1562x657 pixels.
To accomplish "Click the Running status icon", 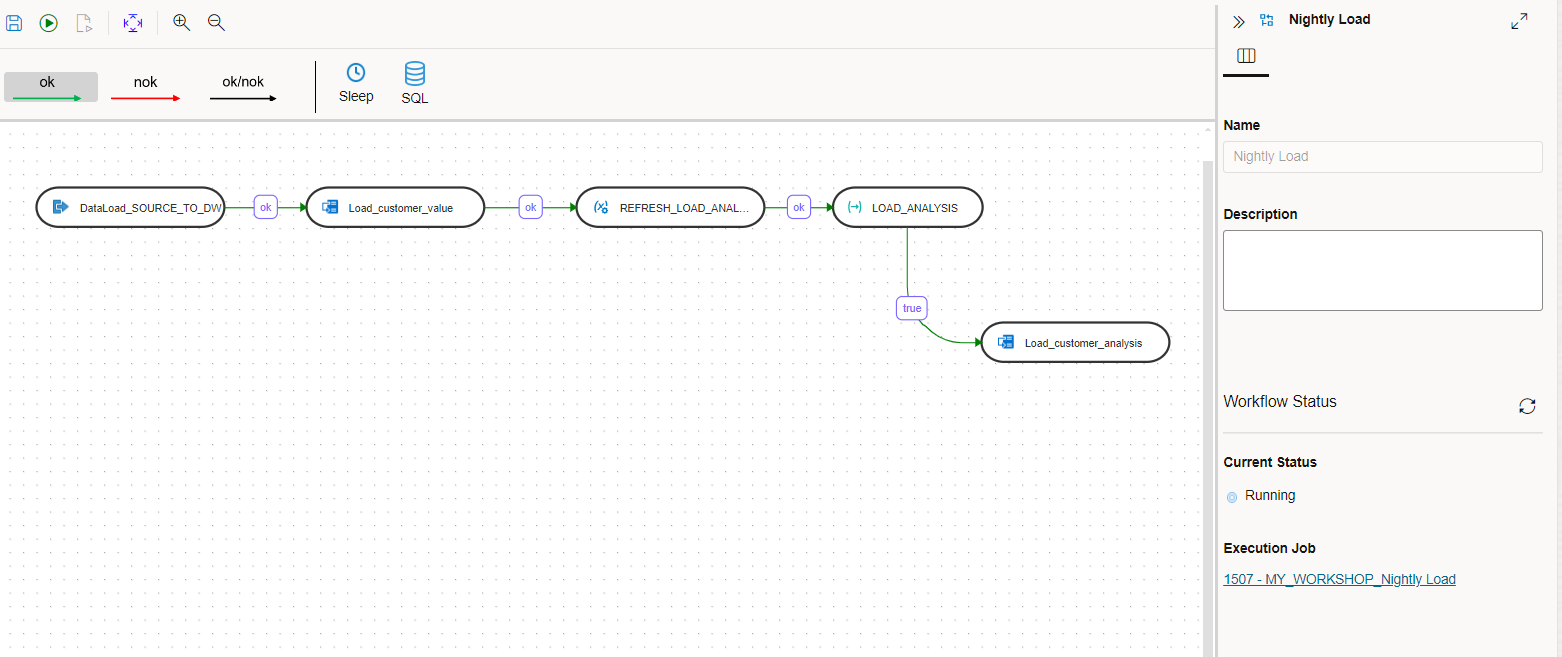I will (1232, 496).
